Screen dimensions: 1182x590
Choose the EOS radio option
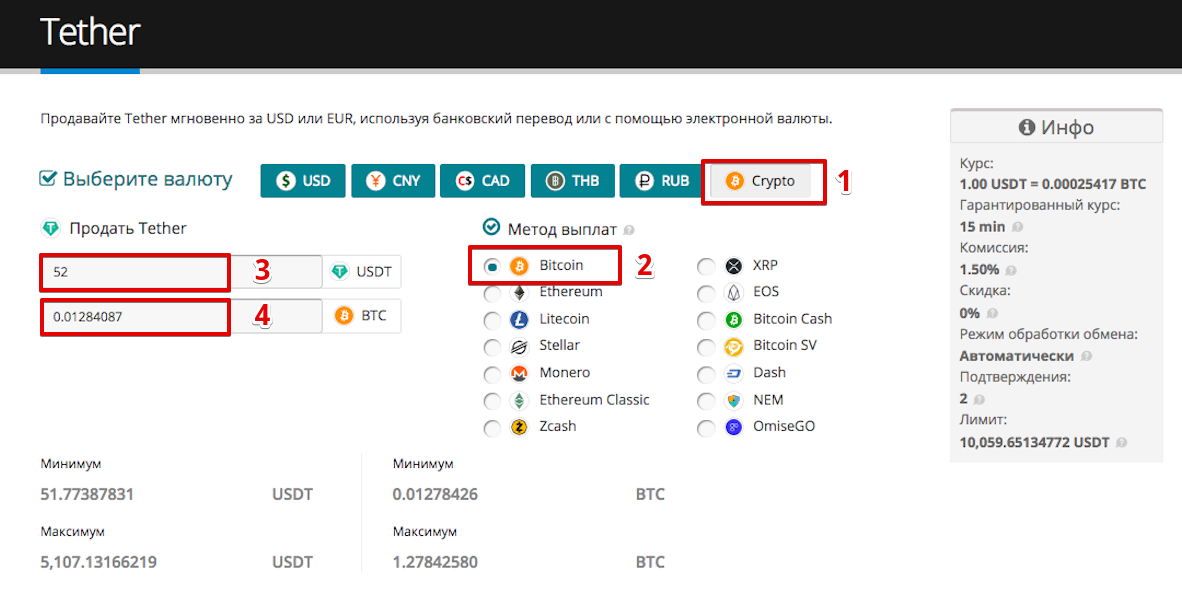click(x=706, y=293)
